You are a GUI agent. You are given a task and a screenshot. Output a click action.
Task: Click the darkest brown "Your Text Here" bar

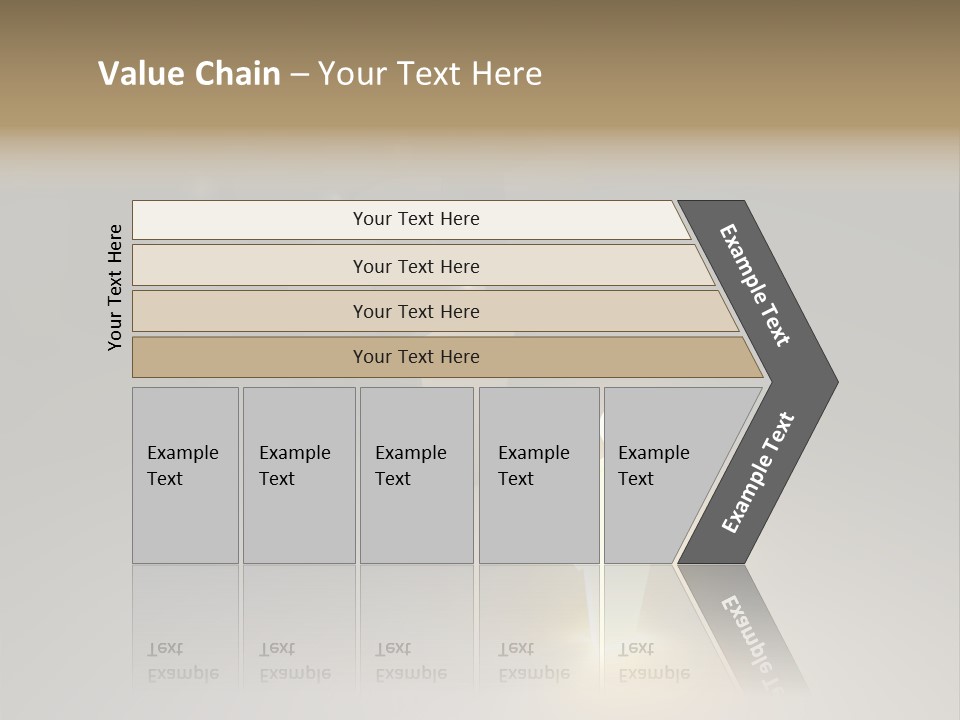click(415, 357)
